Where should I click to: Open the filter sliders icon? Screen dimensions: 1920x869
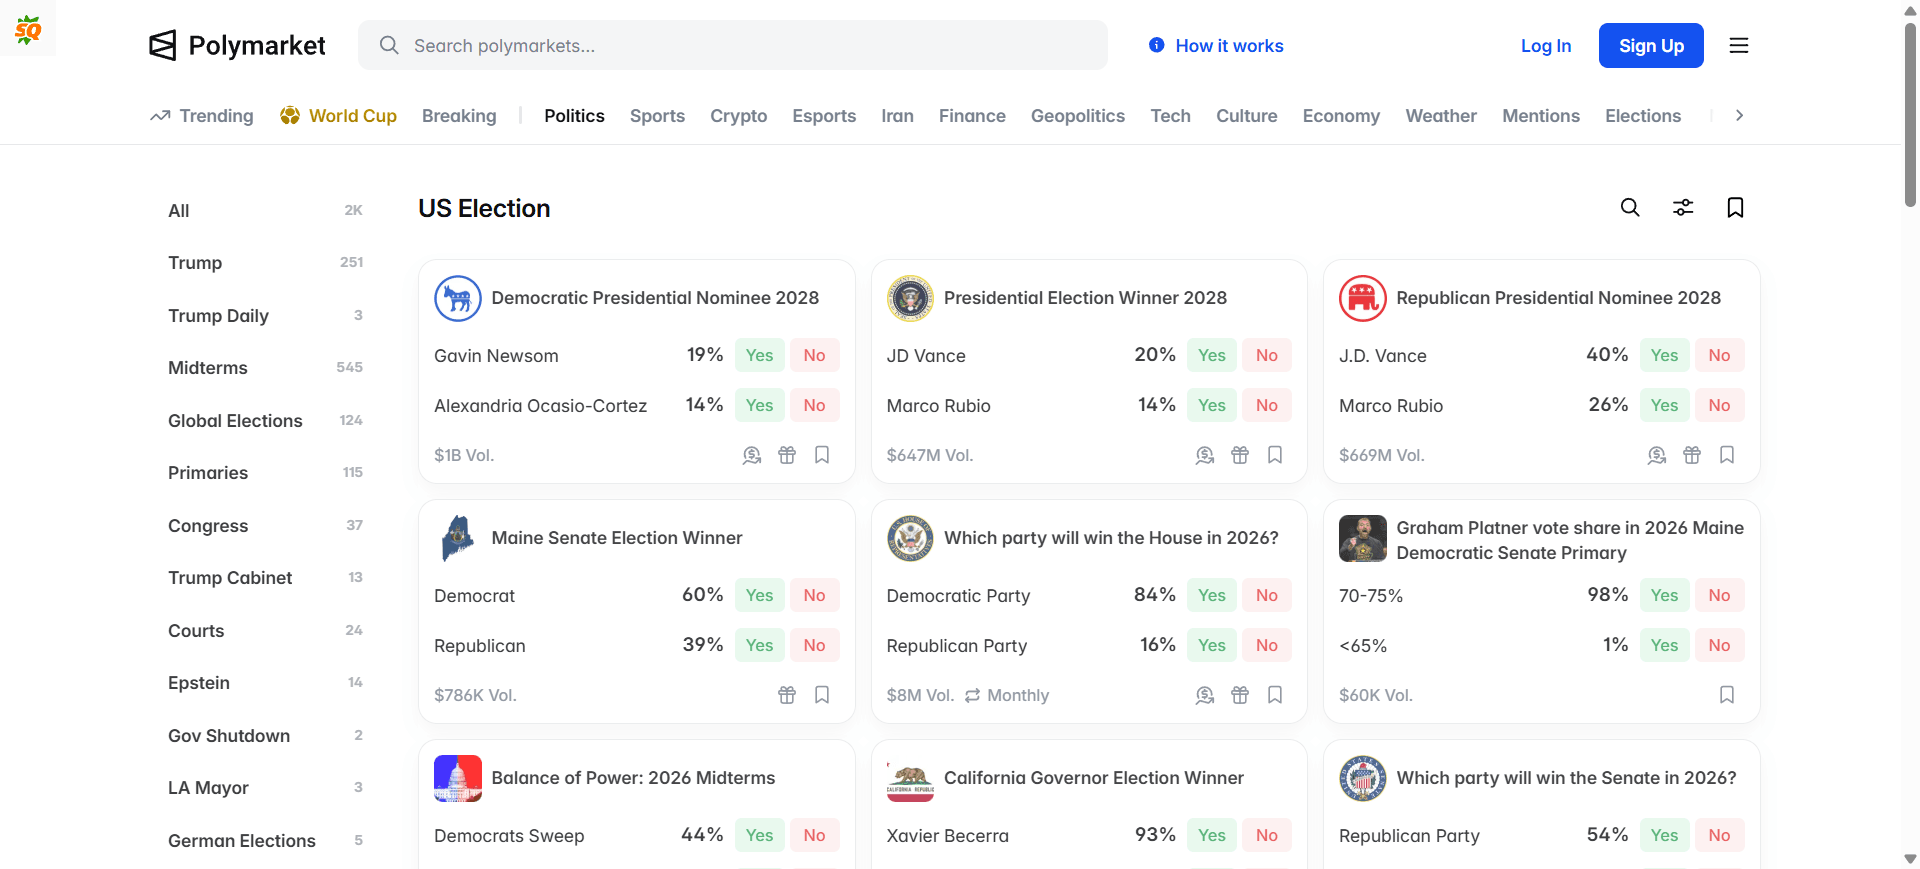click(x=1683, y=207)
